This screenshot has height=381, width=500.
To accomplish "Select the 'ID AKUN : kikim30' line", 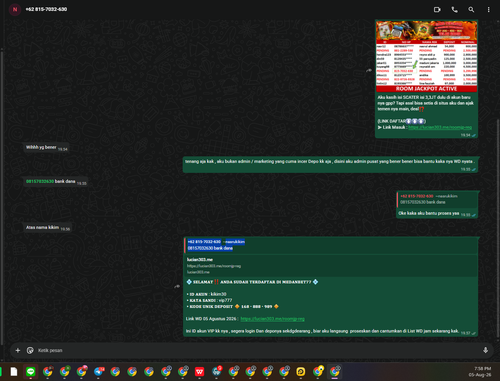I will coord(206,294).
